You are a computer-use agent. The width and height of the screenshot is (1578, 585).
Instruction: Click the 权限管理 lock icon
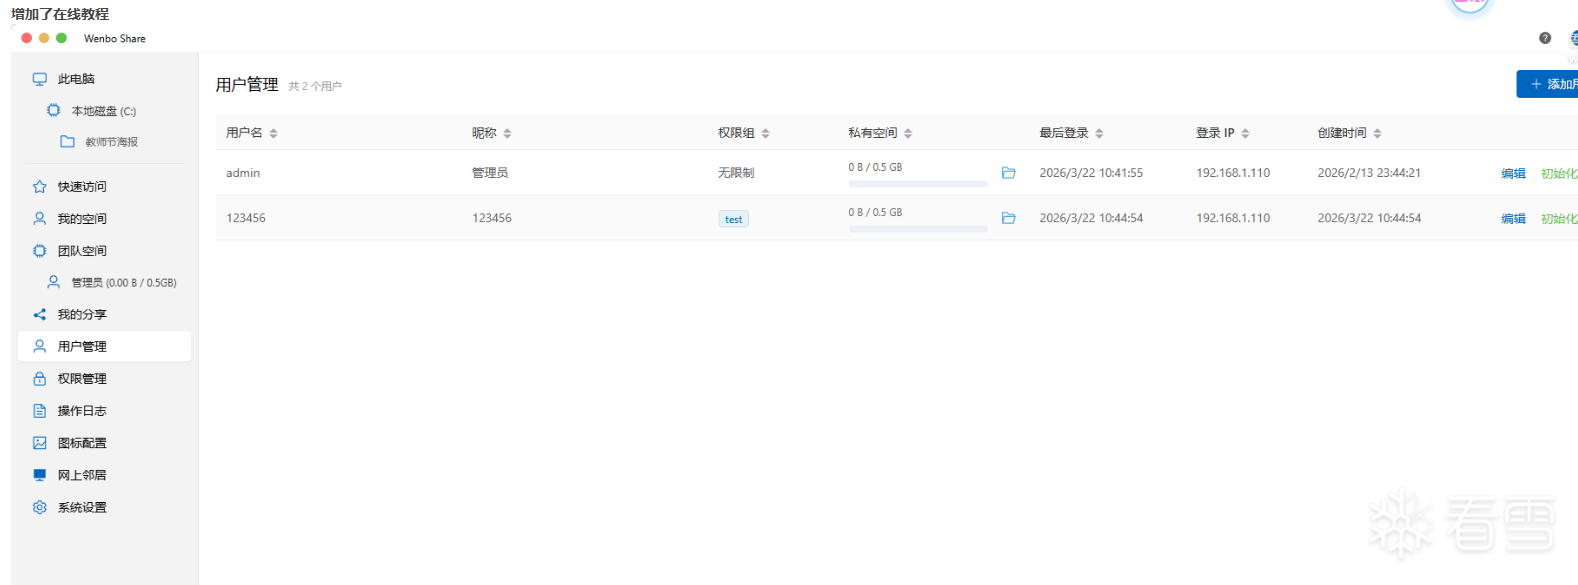click(40, 379)
